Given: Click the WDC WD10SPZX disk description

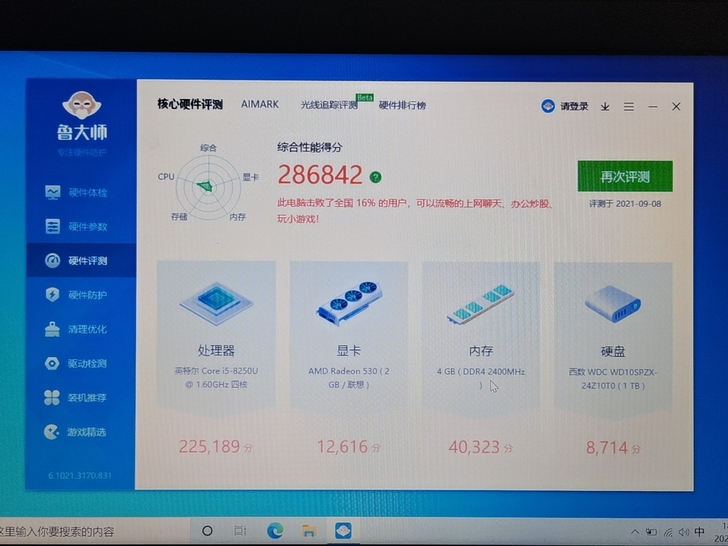Looking at the screenshot, I should [x=613, y=379].
